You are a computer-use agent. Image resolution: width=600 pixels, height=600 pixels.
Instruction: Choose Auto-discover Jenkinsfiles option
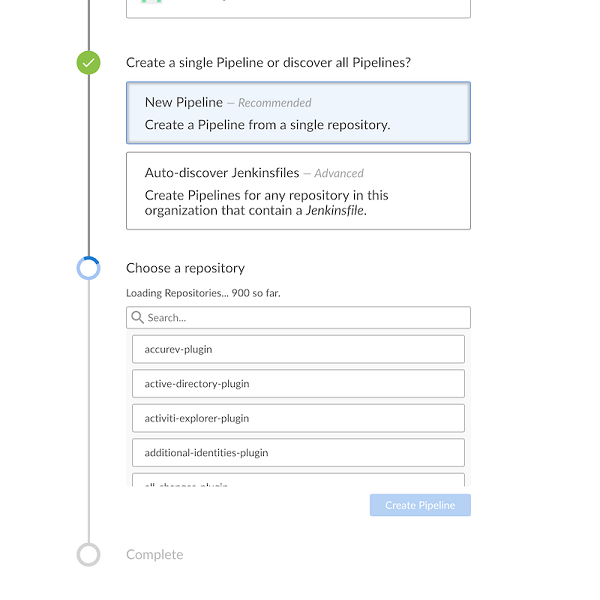click(x=298, y=191)
